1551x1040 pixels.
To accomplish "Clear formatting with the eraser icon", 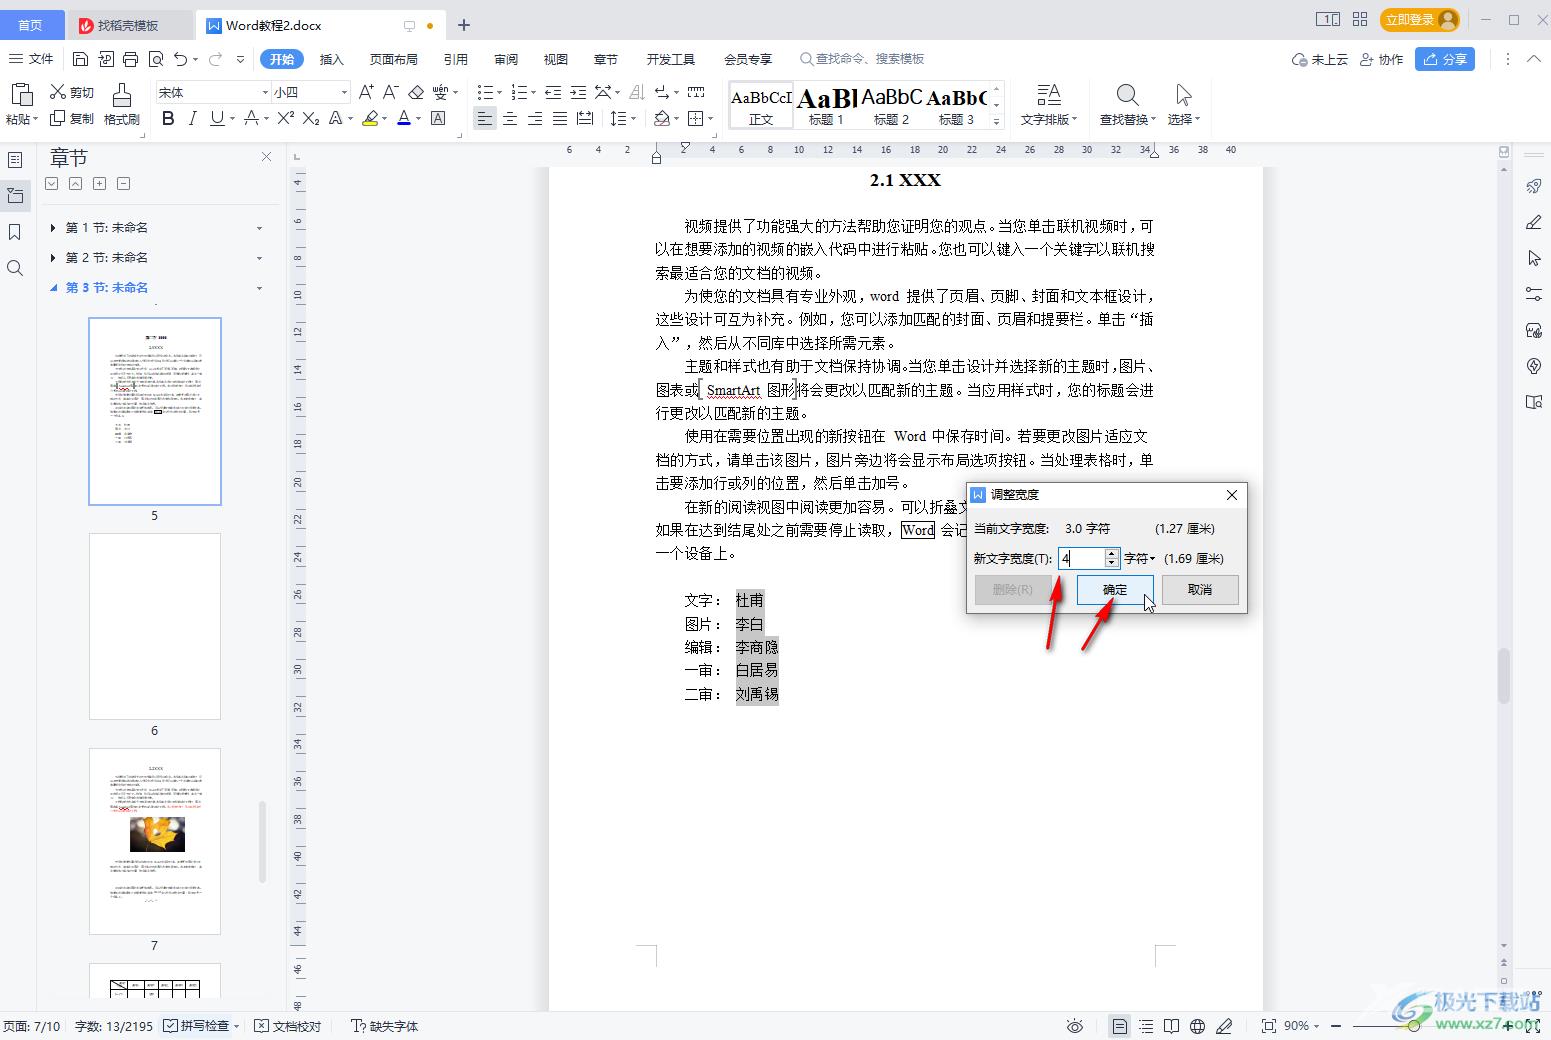I will click(416, 92).
